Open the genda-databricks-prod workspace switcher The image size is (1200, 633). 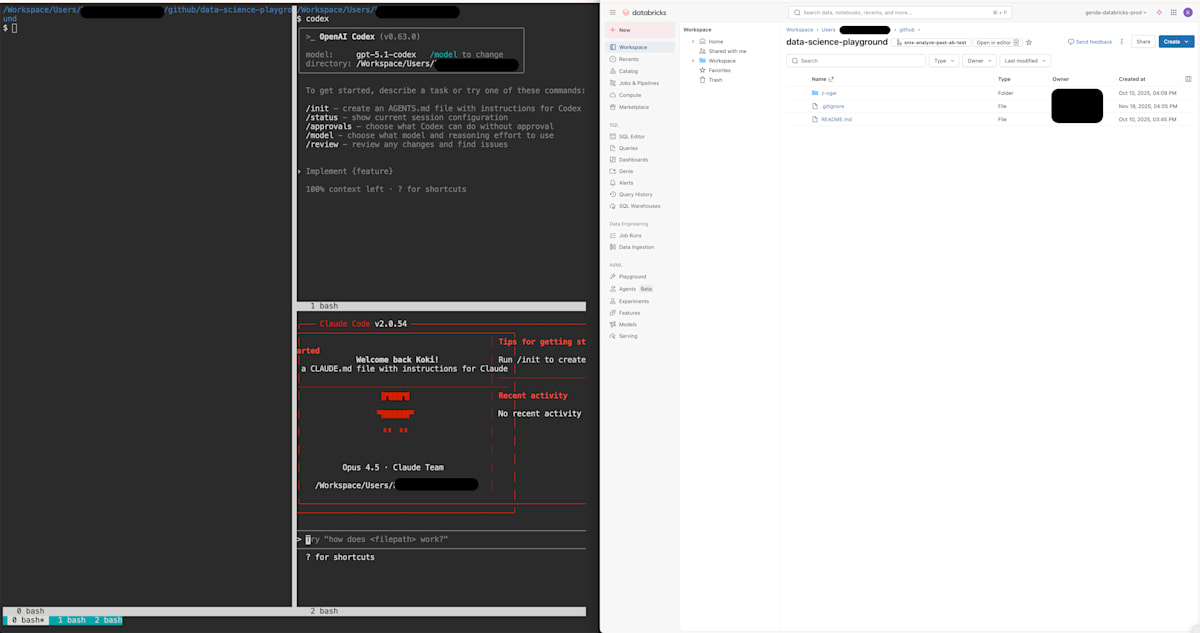coord(1117,12)
